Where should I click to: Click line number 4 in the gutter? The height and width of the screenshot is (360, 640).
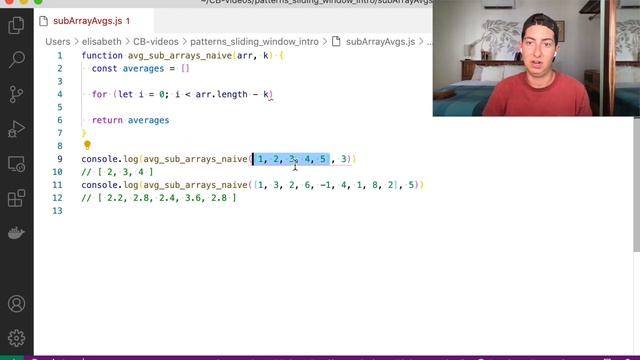[x=60, y=94]
